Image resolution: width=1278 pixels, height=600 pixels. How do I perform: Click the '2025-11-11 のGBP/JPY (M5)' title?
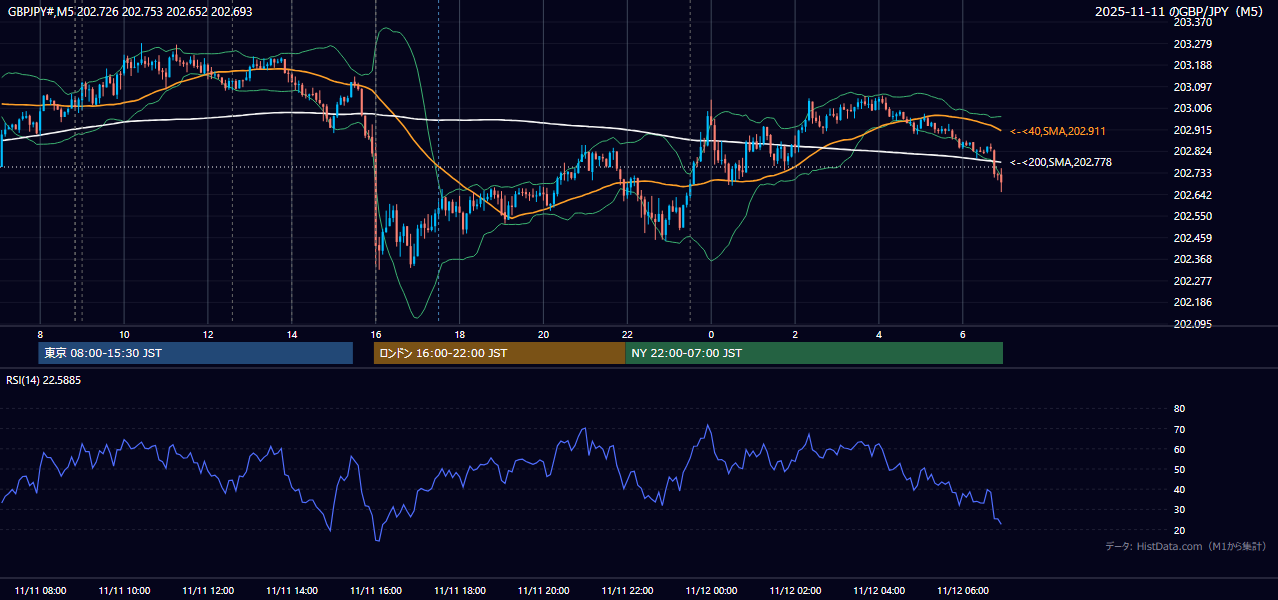(1180, 12)
